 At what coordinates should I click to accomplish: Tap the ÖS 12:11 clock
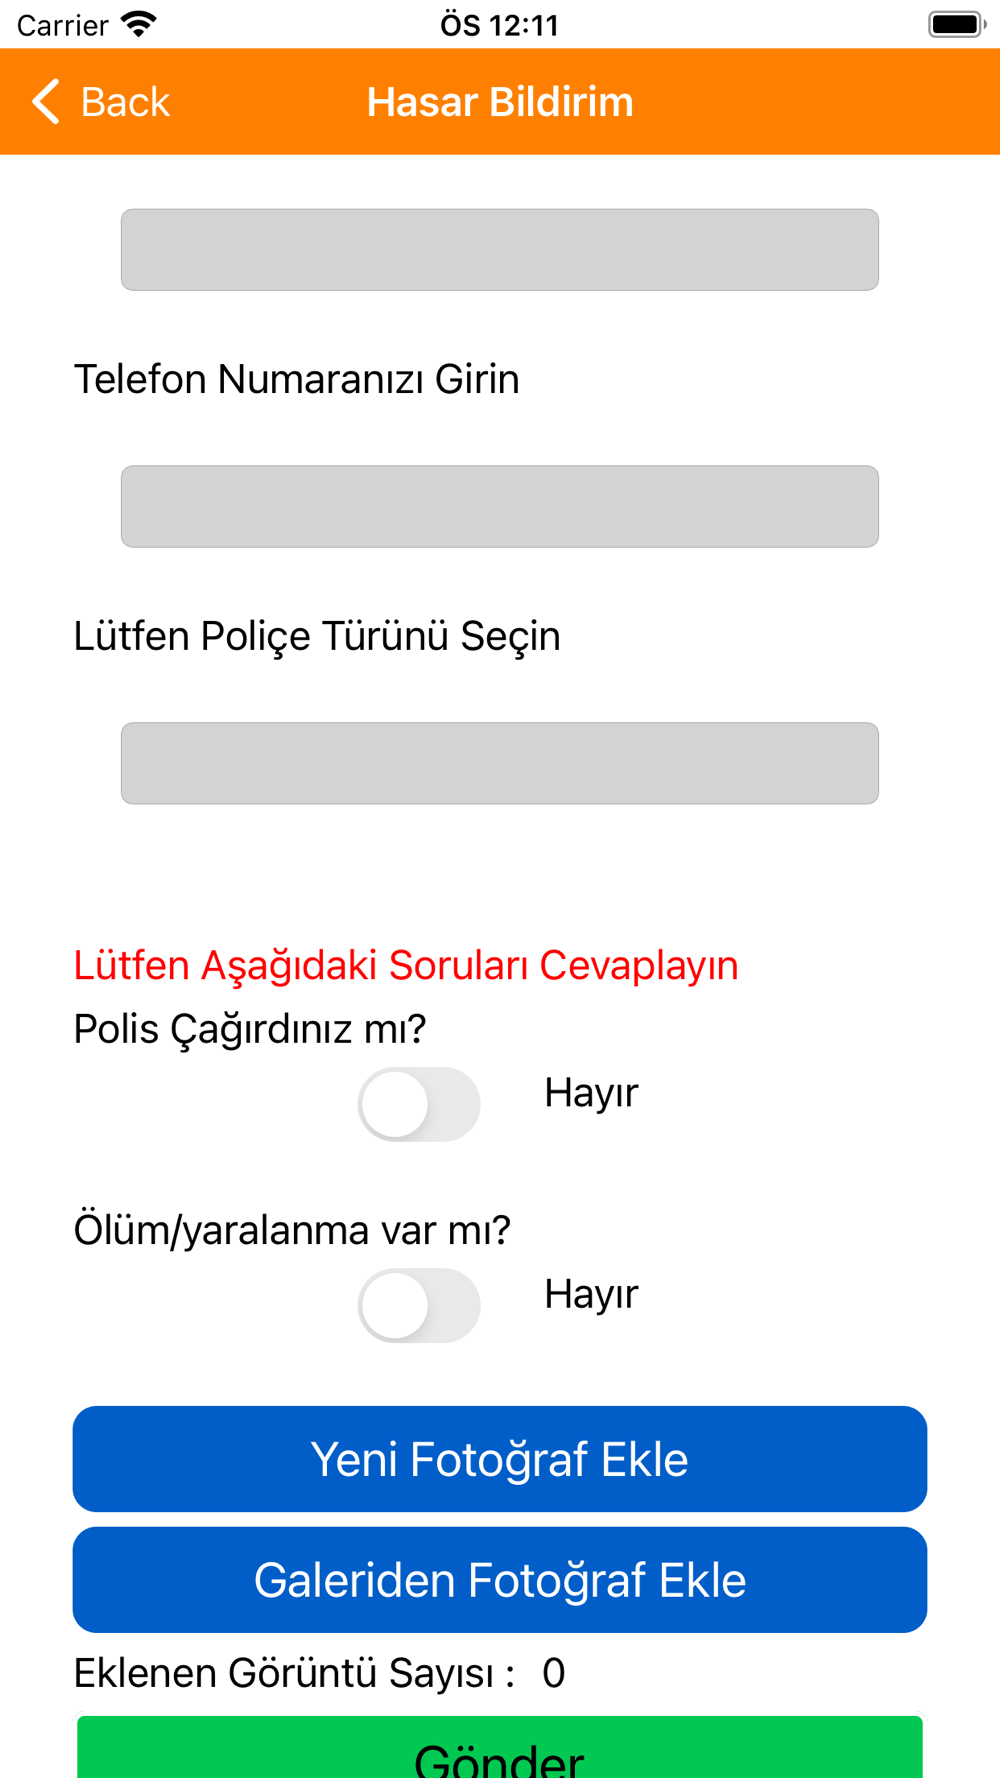(x=500, y=24)
